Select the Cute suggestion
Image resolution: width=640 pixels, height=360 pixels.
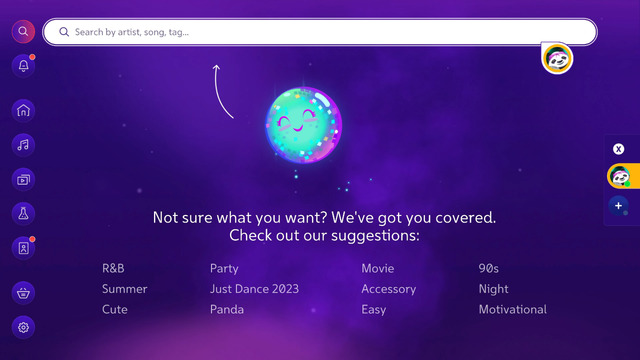pyautogui.click(x=115, y=309)
